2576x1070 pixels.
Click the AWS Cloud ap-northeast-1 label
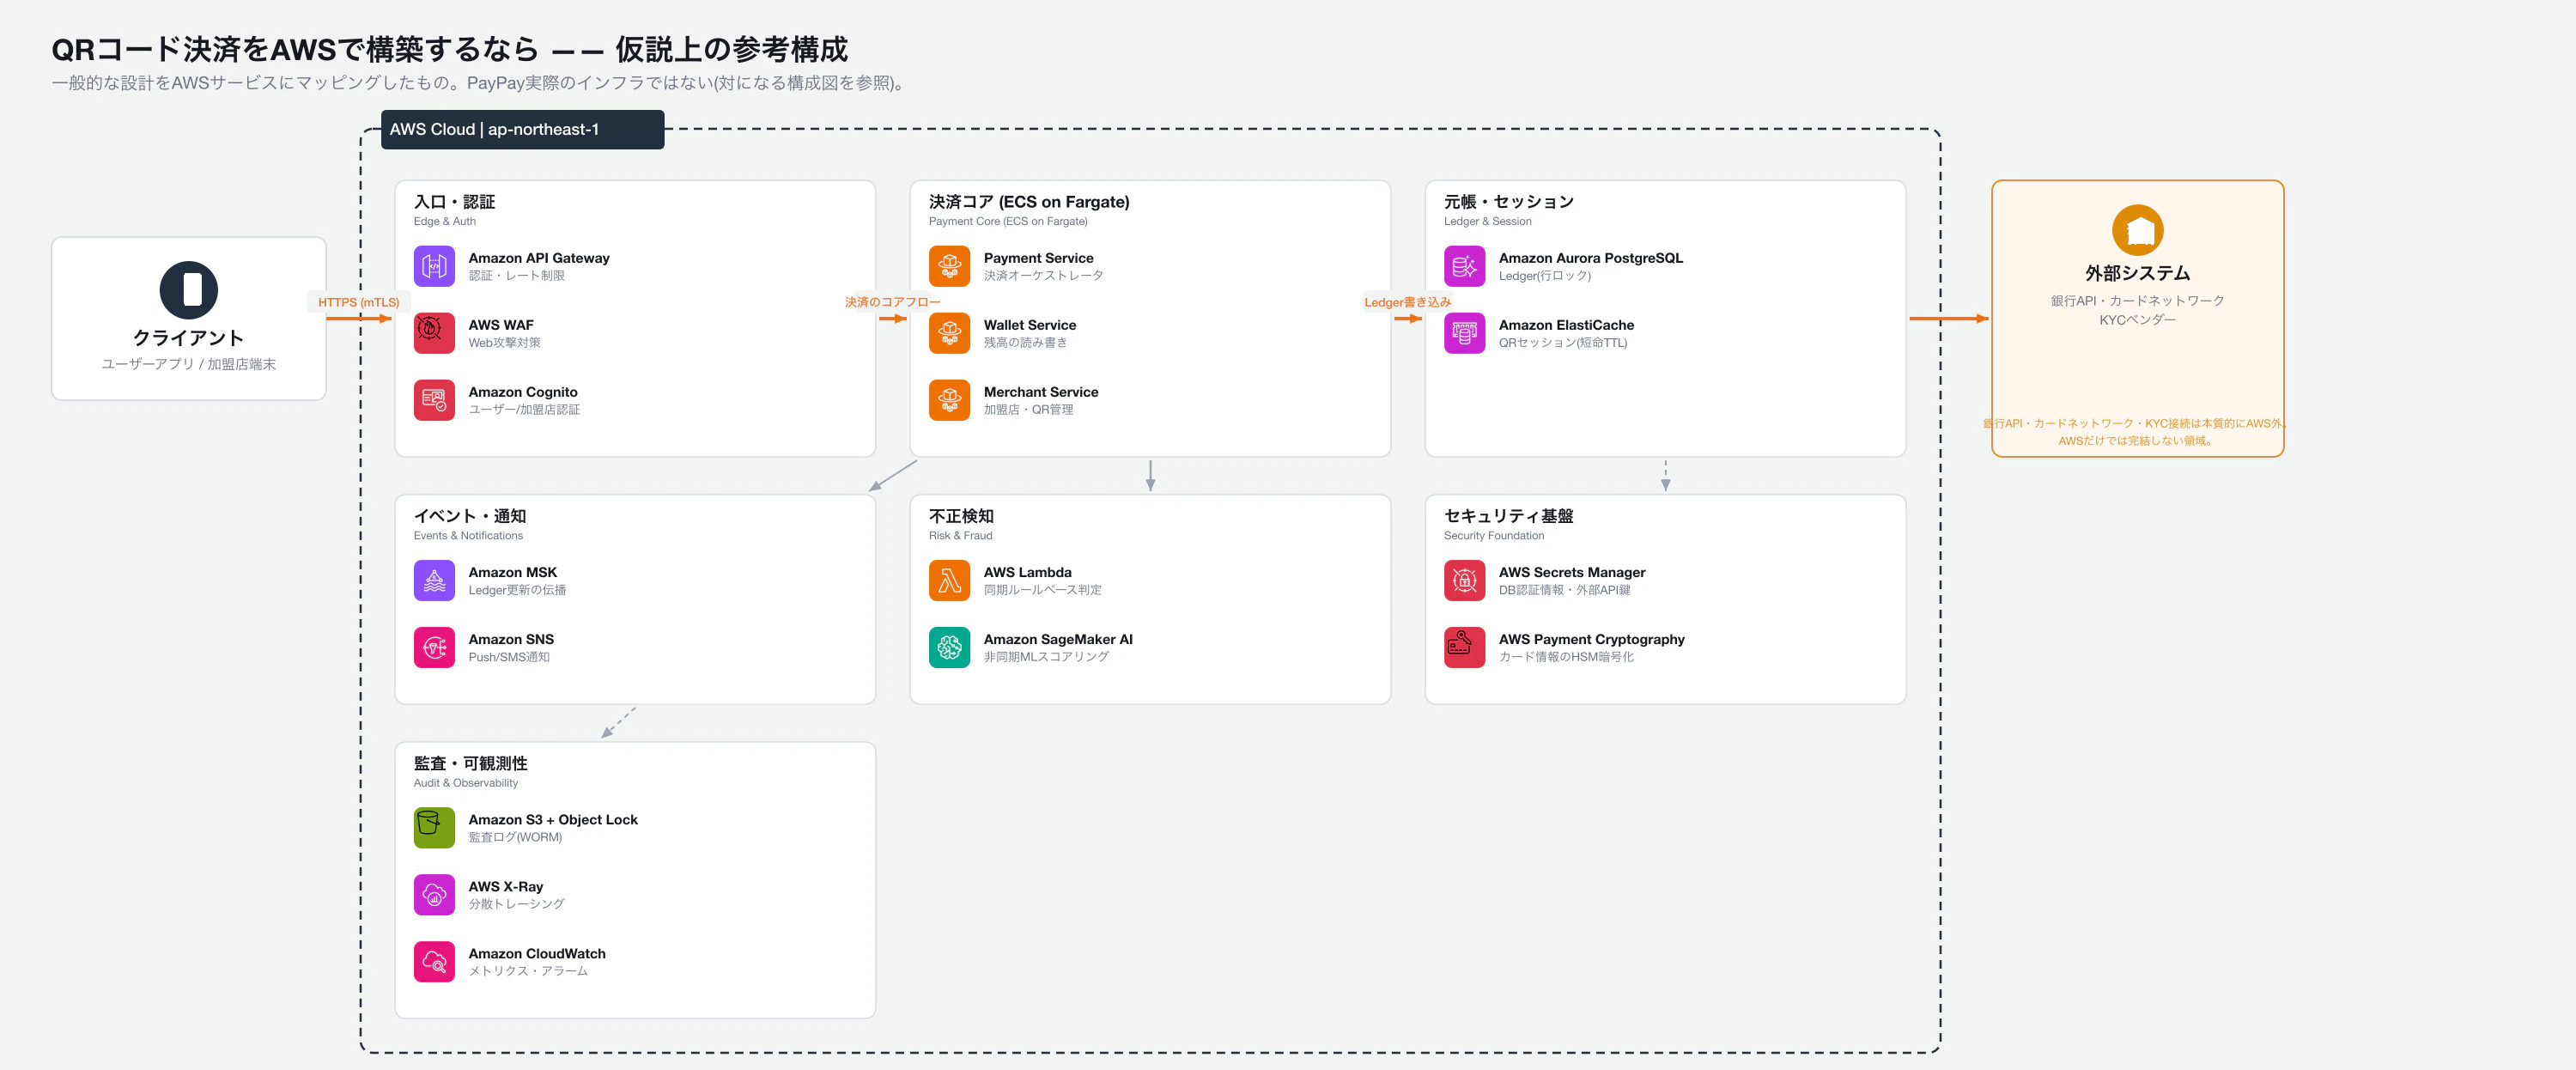(x=522, y=129)
